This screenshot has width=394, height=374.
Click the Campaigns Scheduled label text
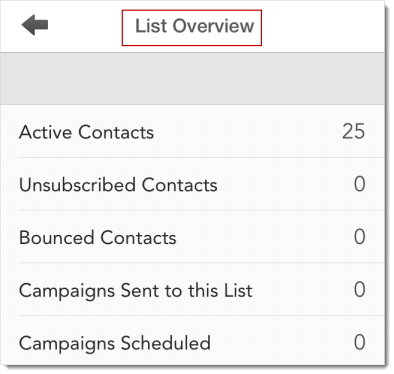pyautogui.click(x=115, y=343)
